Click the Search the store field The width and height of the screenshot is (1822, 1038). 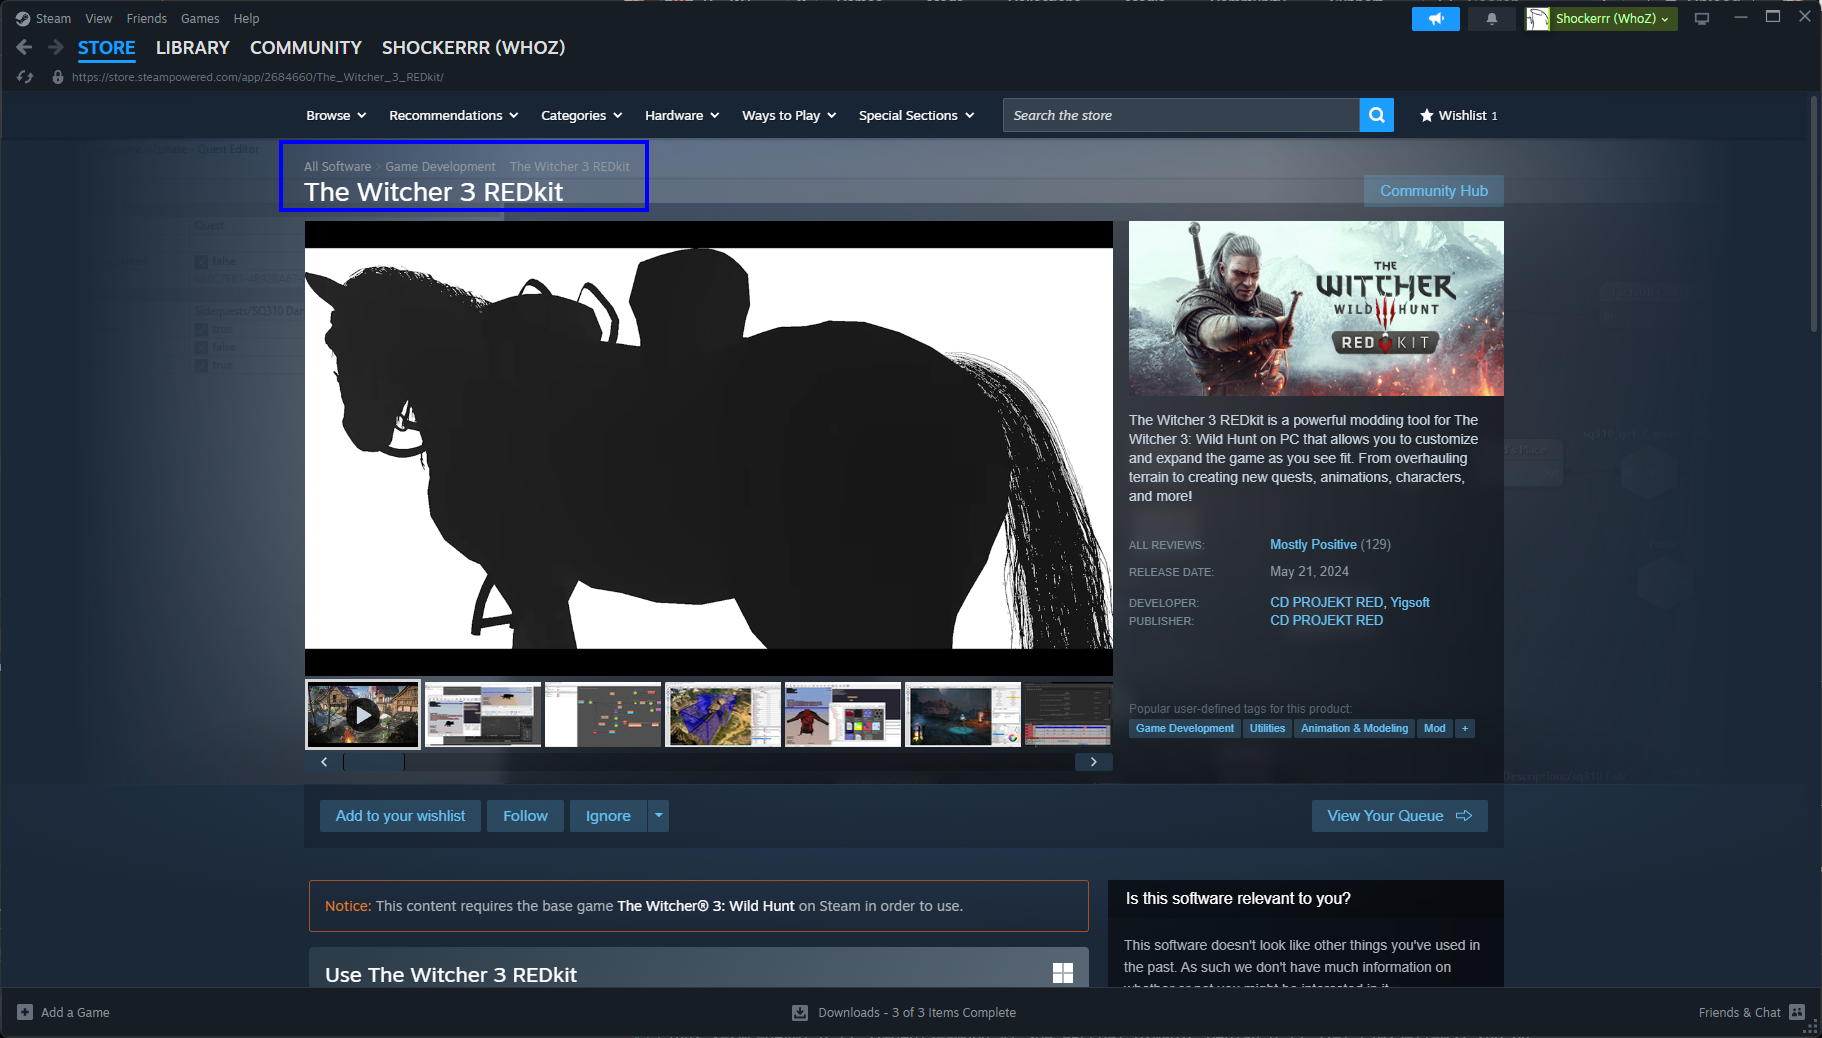click(1181, 115)
